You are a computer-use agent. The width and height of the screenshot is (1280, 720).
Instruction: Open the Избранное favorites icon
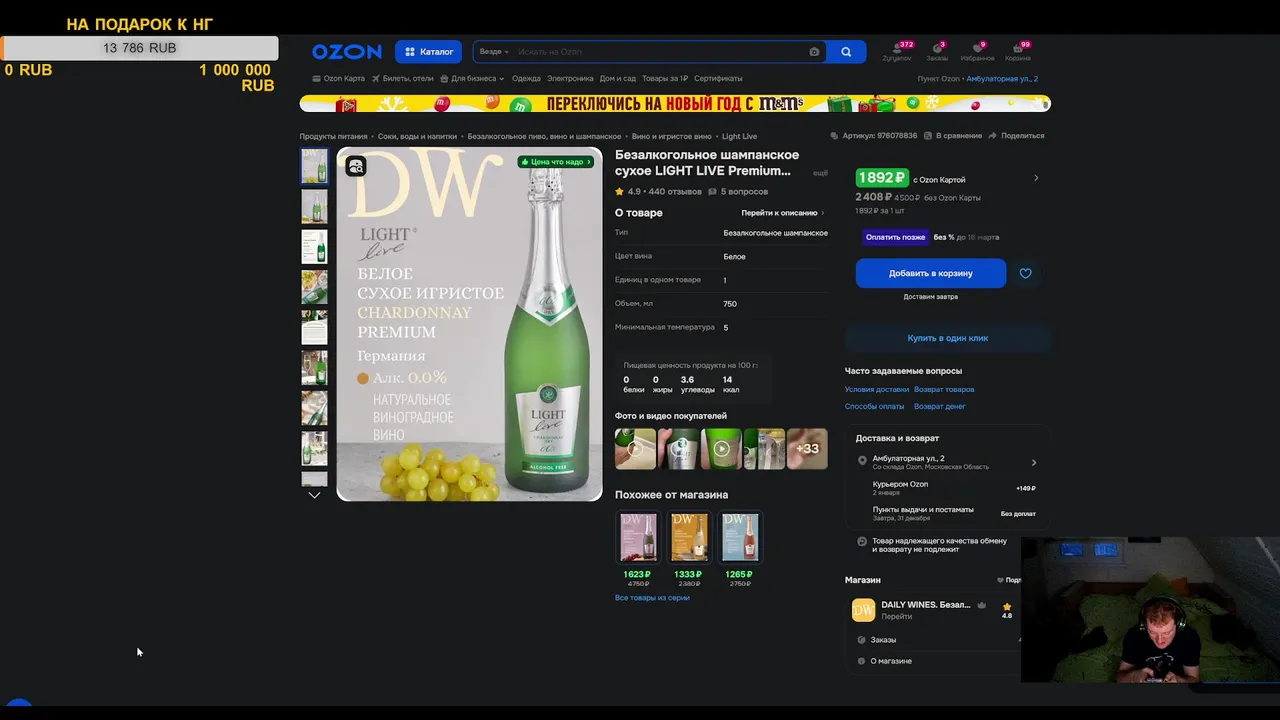click(977, 52)
